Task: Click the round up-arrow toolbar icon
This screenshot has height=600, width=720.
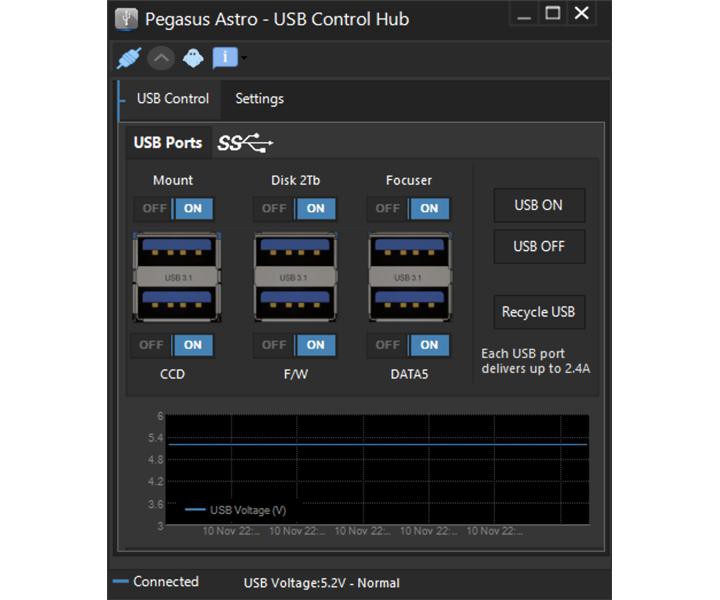Action: [161, 58]
